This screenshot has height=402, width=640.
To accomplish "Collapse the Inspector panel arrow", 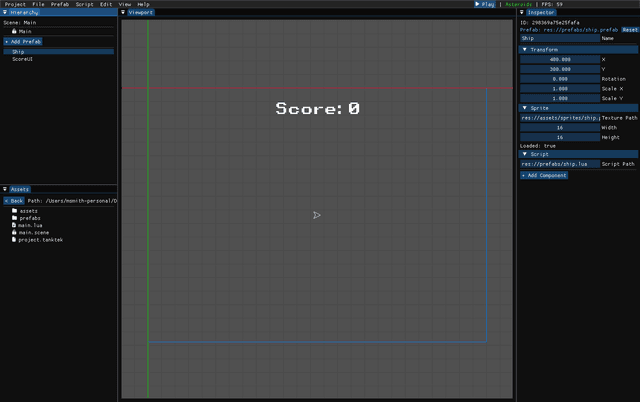I will pyautogui.click(x=522, y=12).
